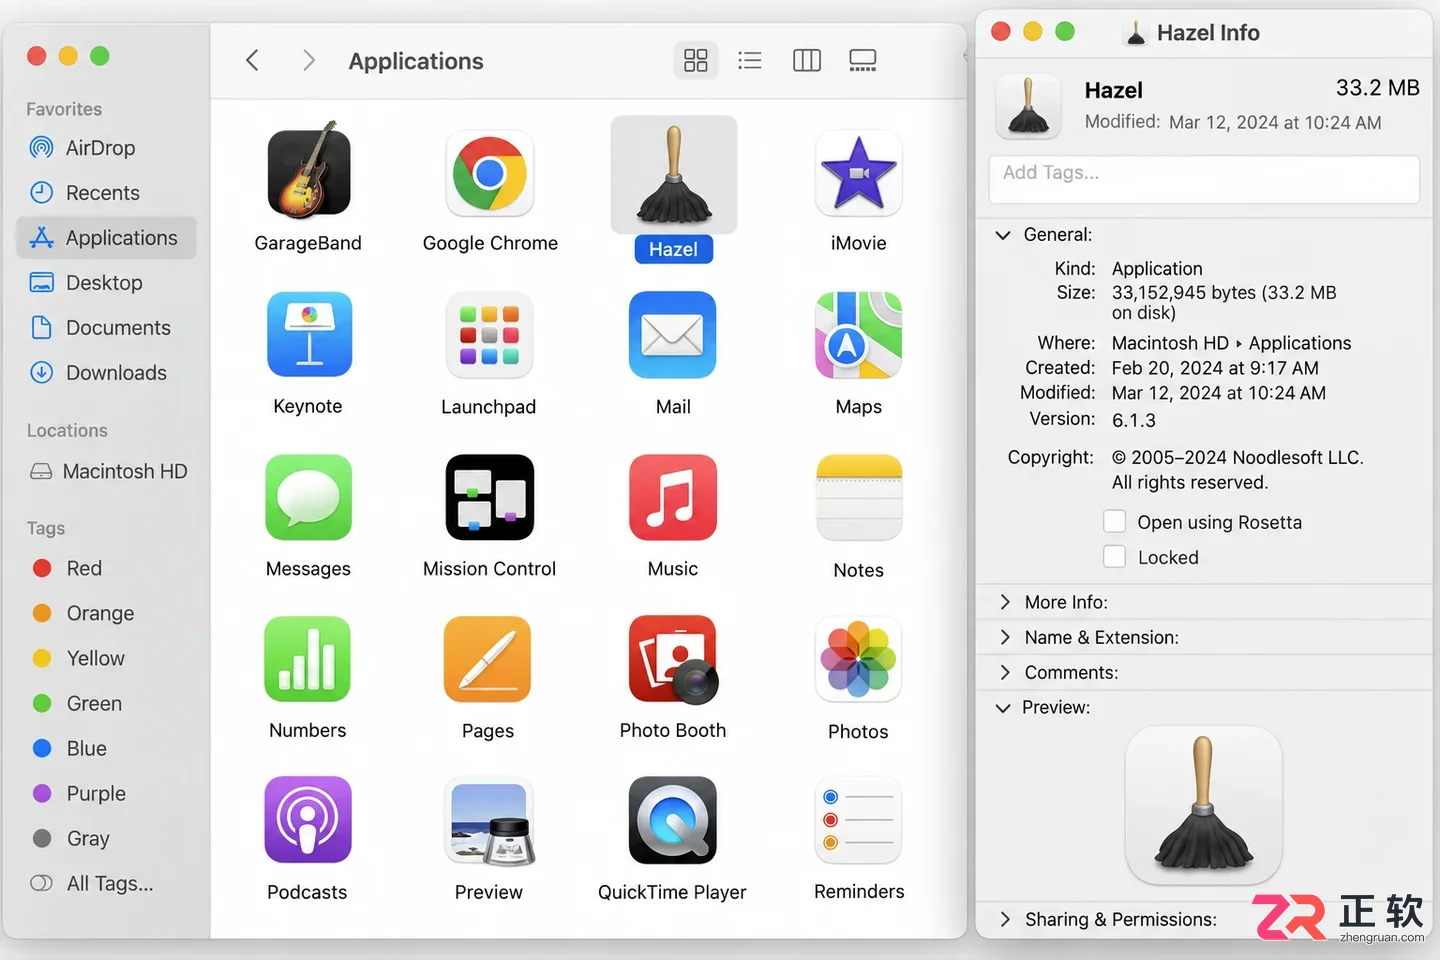Switch to column view
Image resolution: width=1440 pixels, height=960 pixels.
[x=807, y=61]
